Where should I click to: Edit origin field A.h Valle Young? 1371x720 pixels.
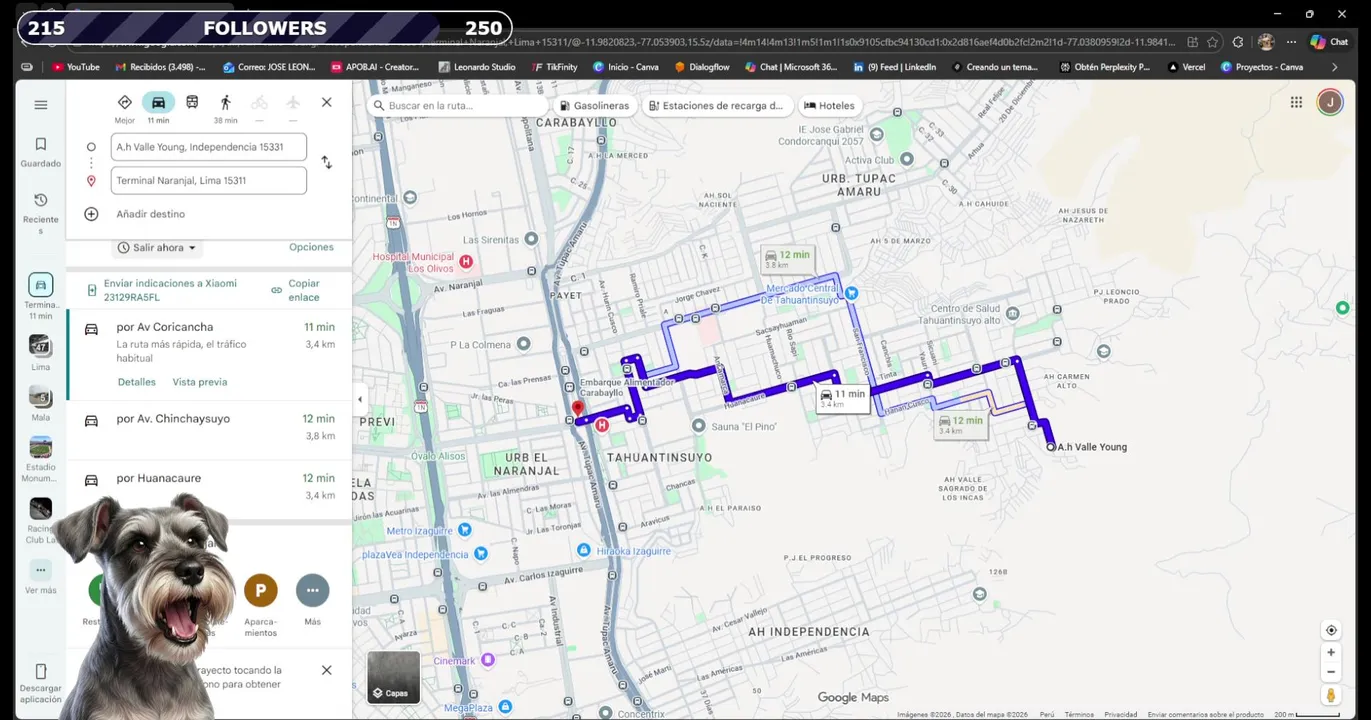pyautogui.click(x=208, y=147)
